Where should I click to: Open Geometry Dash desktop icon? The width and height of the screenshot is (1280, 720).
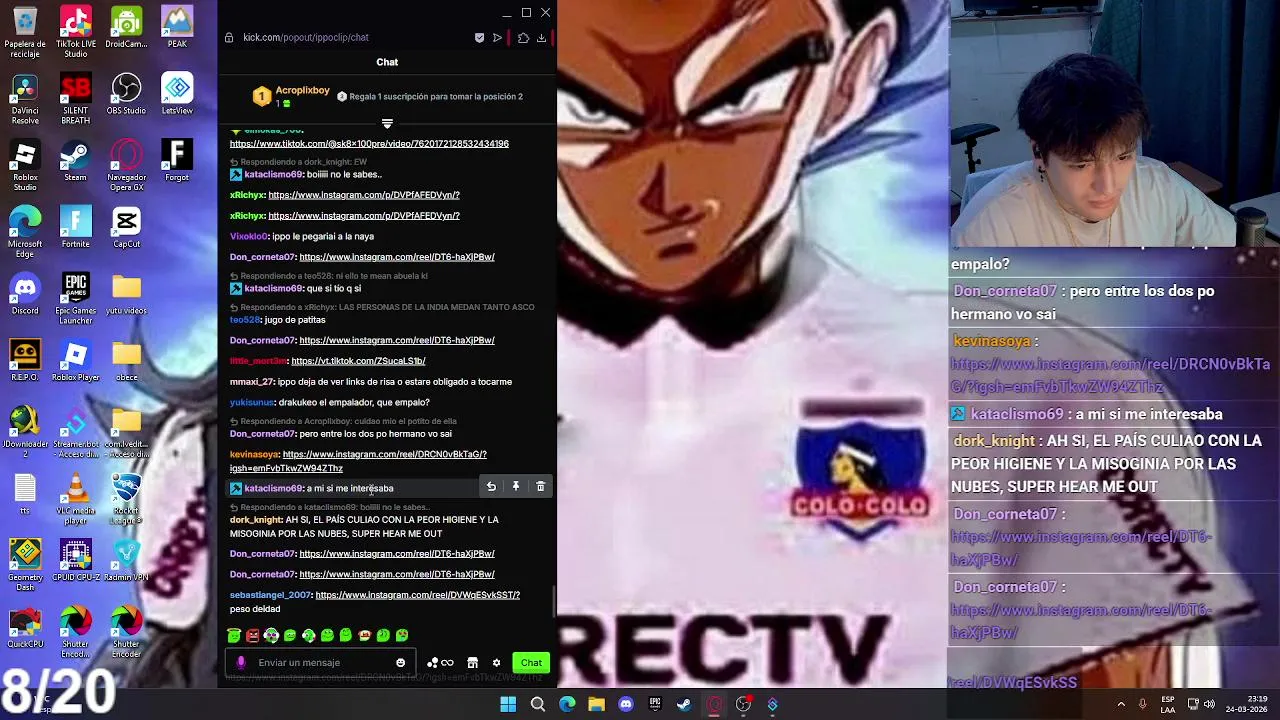(25, 565)
